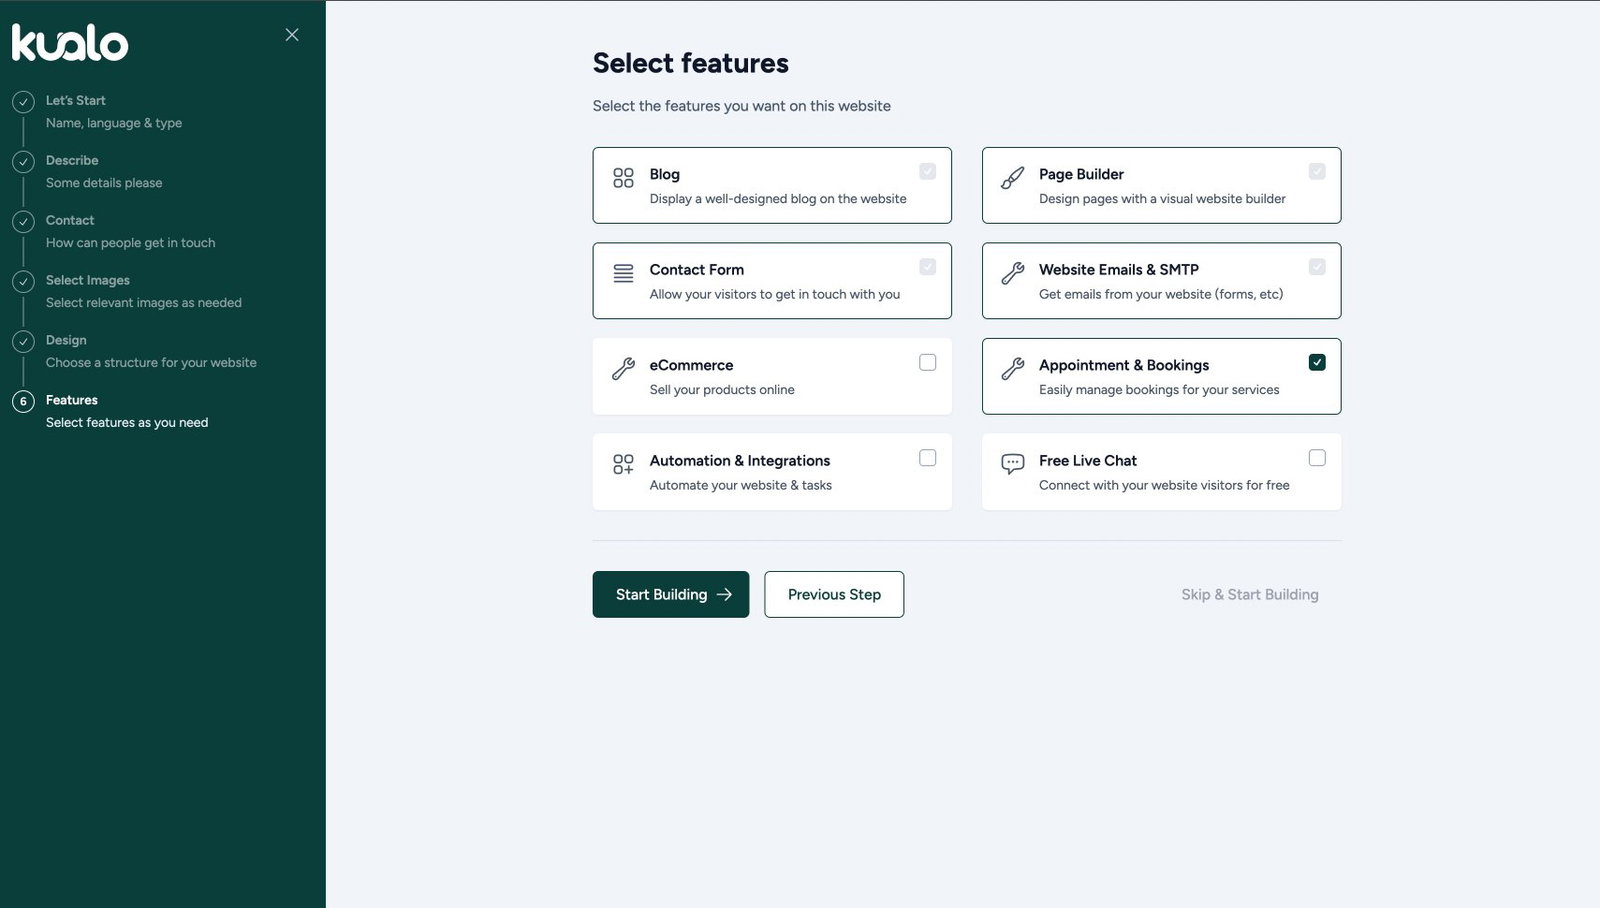The image size is (1600, 908).
Task: Open the Features step
Action: pyautogui.click(x=72, y=400)
